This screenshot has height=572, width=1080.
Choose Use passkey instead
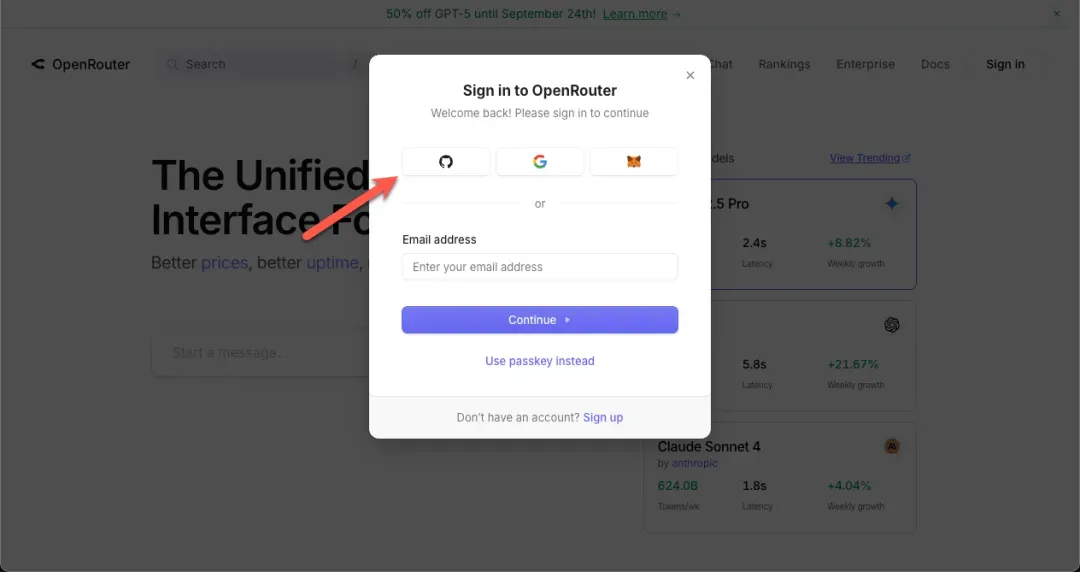pyautogui.click(x=540, y=361)
